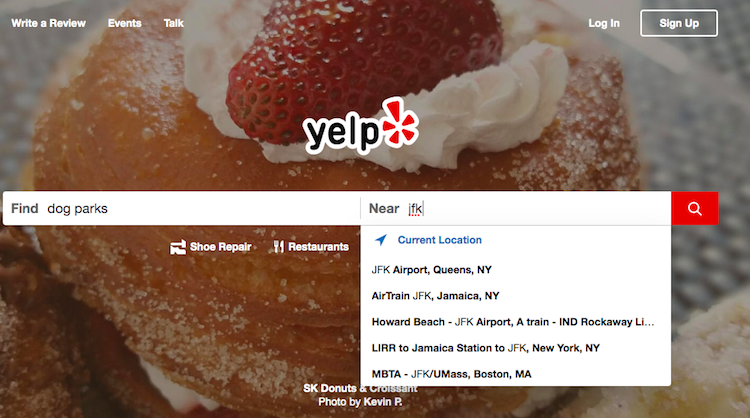Go to the Talk section
The image size is (750, 418).
(173, 23)
